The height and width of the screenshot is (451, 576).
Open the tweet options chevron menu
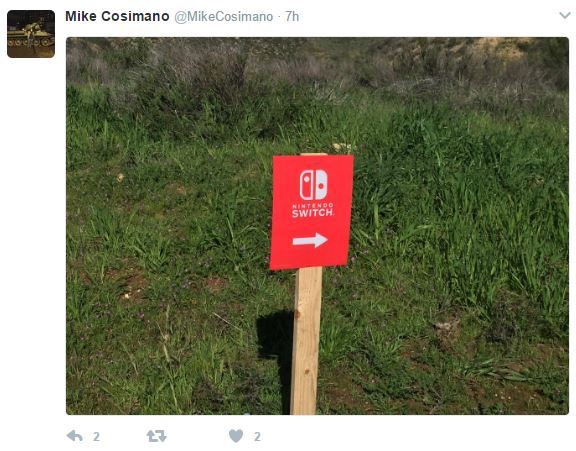[x=565, y=15]
